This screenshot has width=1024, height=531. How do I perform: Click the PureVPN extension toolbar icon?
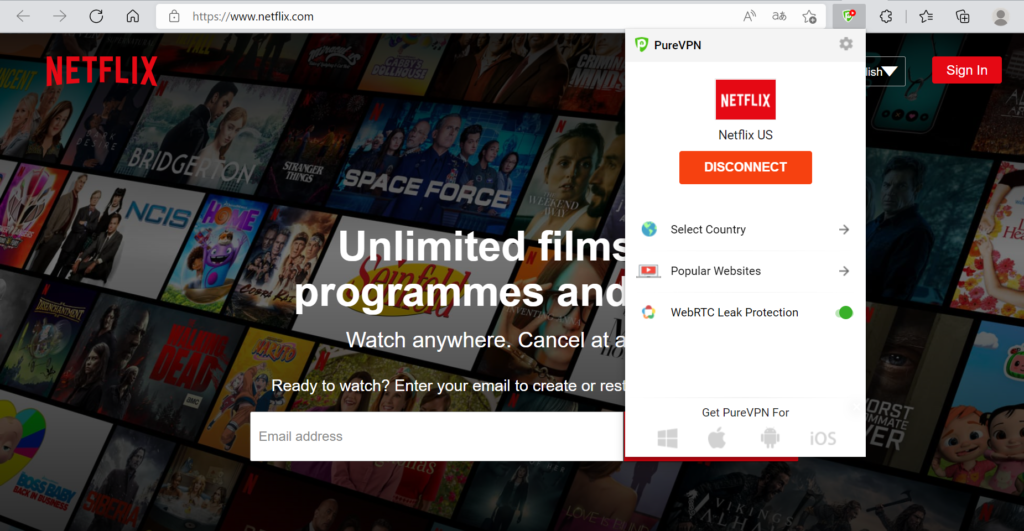pos(849,16)
